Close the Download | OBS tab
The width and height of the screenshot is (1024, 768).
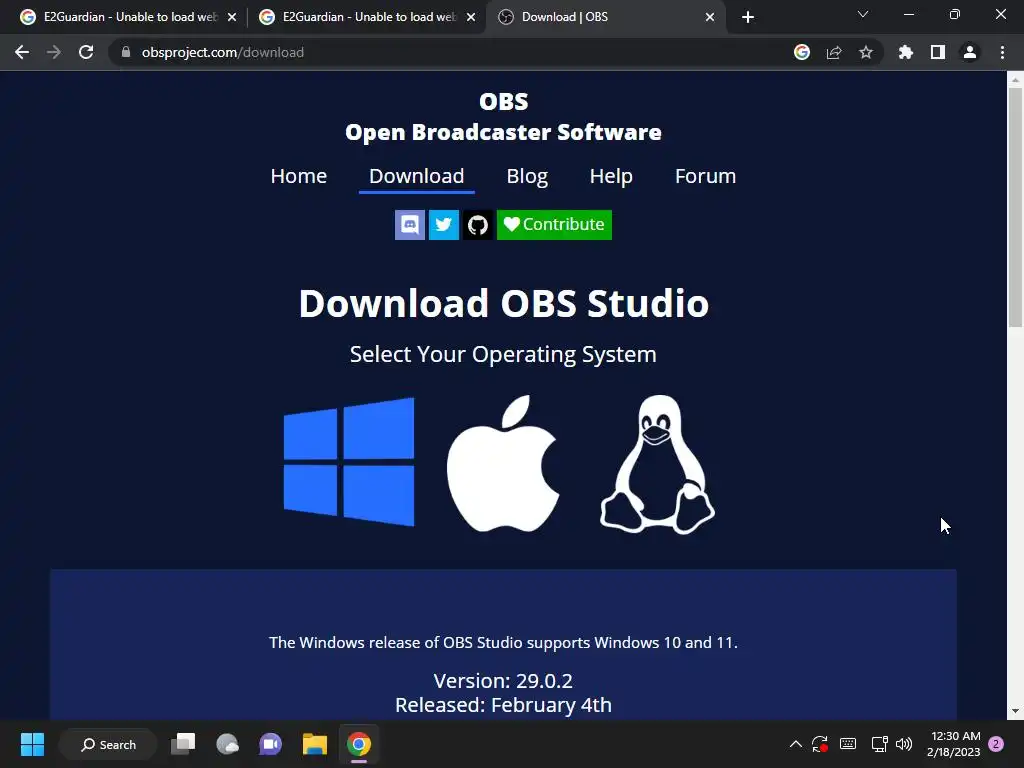[710, 18]
